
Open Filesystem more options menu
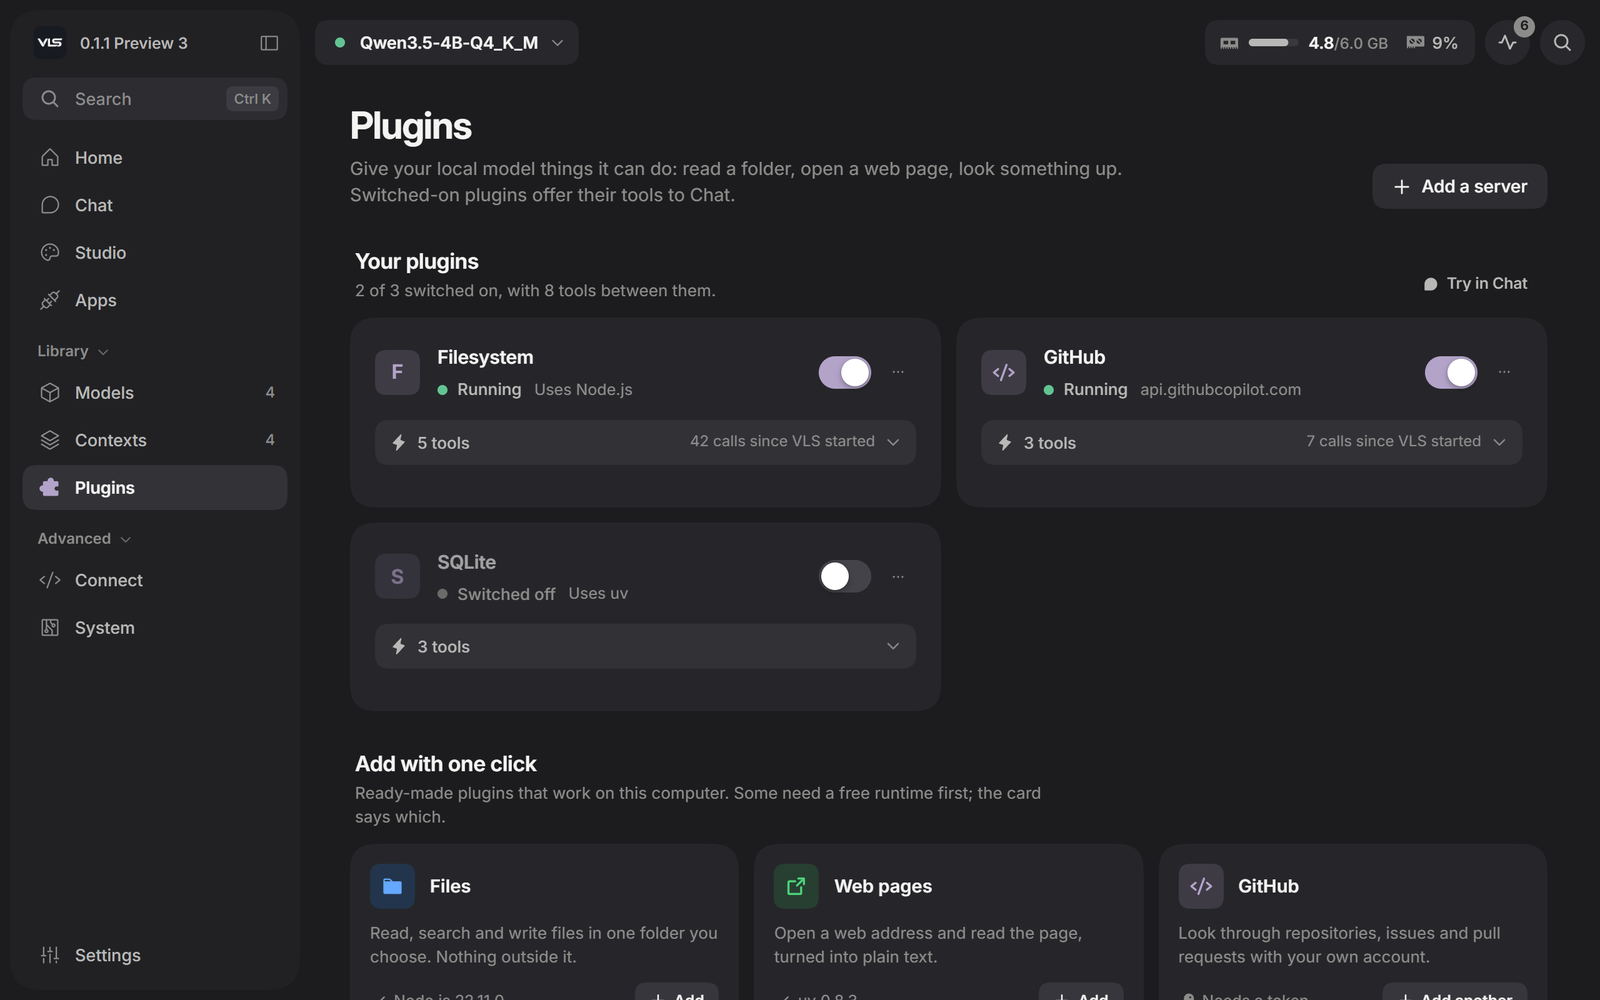[898, 372]
